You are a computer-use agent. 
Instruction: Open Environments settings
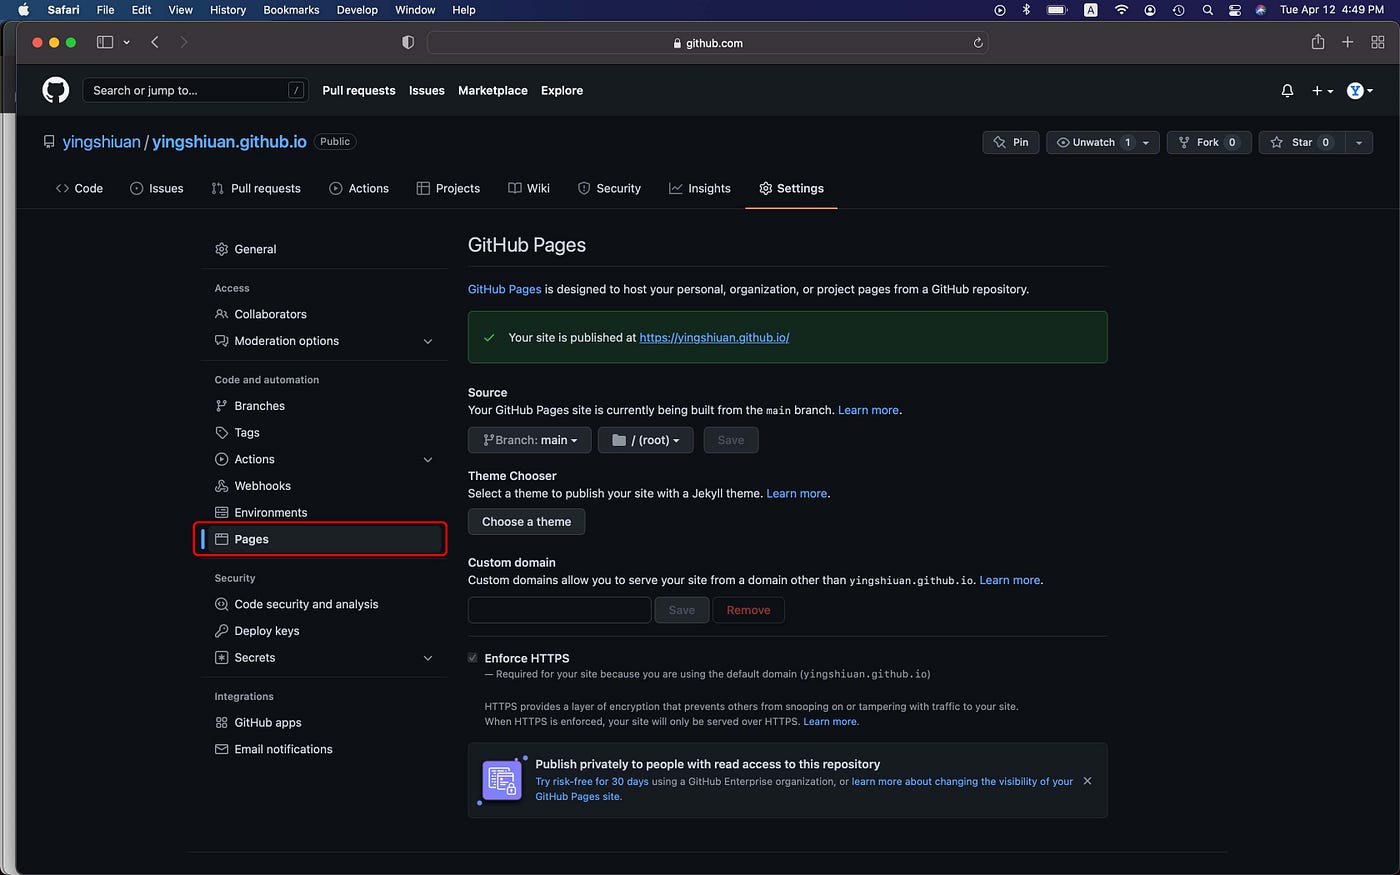(322, 513)
